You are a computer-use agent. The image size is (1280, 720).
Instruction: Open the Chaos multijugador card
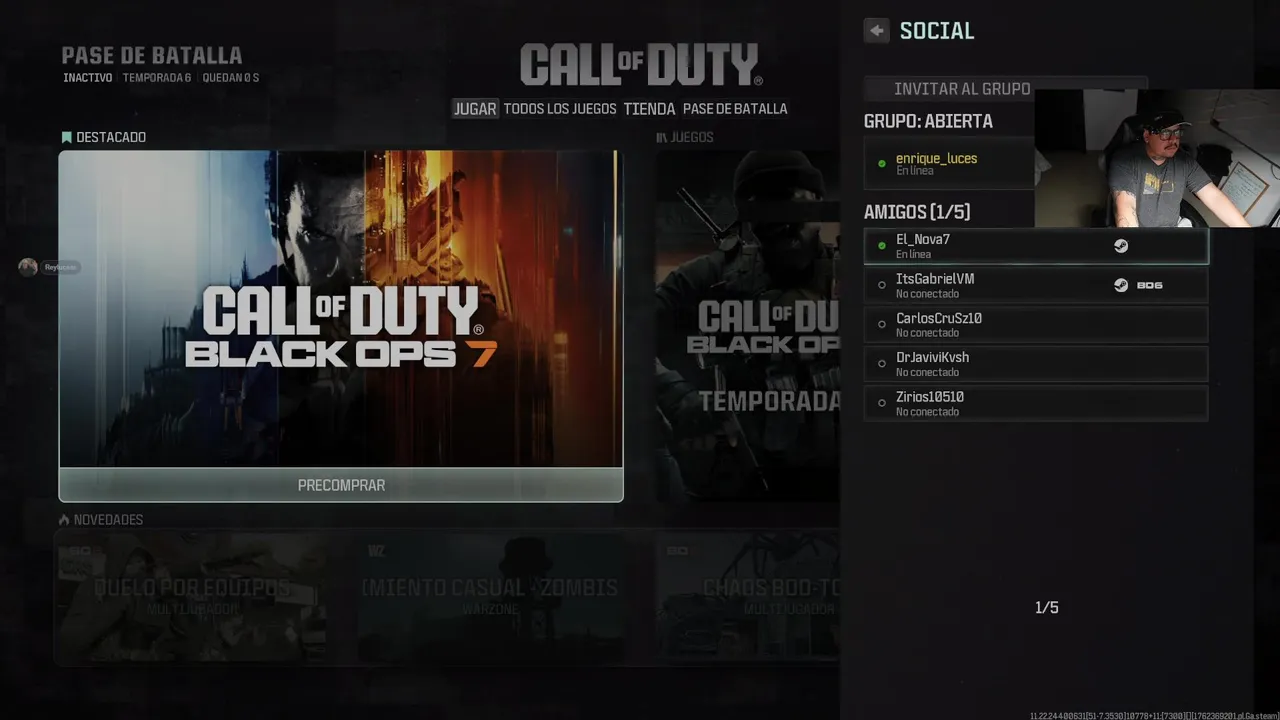click(747, 597)
